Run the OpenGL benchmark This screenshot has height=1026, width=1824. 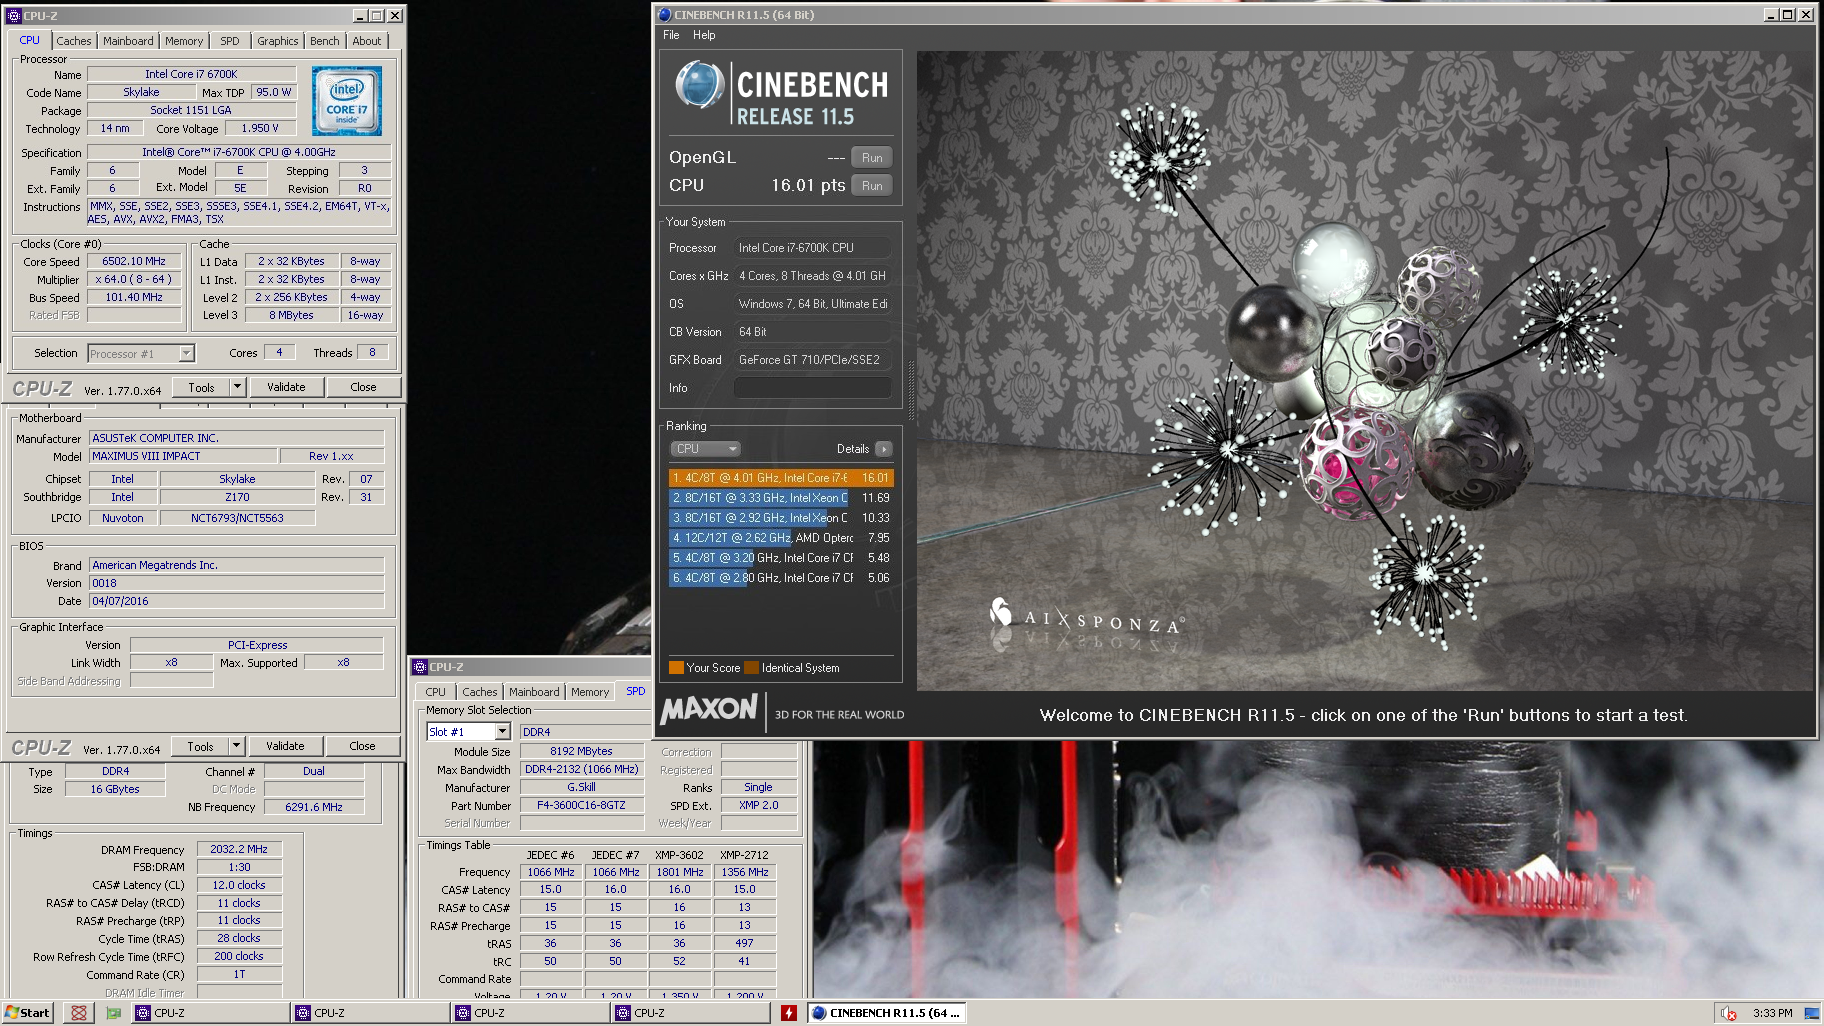click(x=872, y=158)
